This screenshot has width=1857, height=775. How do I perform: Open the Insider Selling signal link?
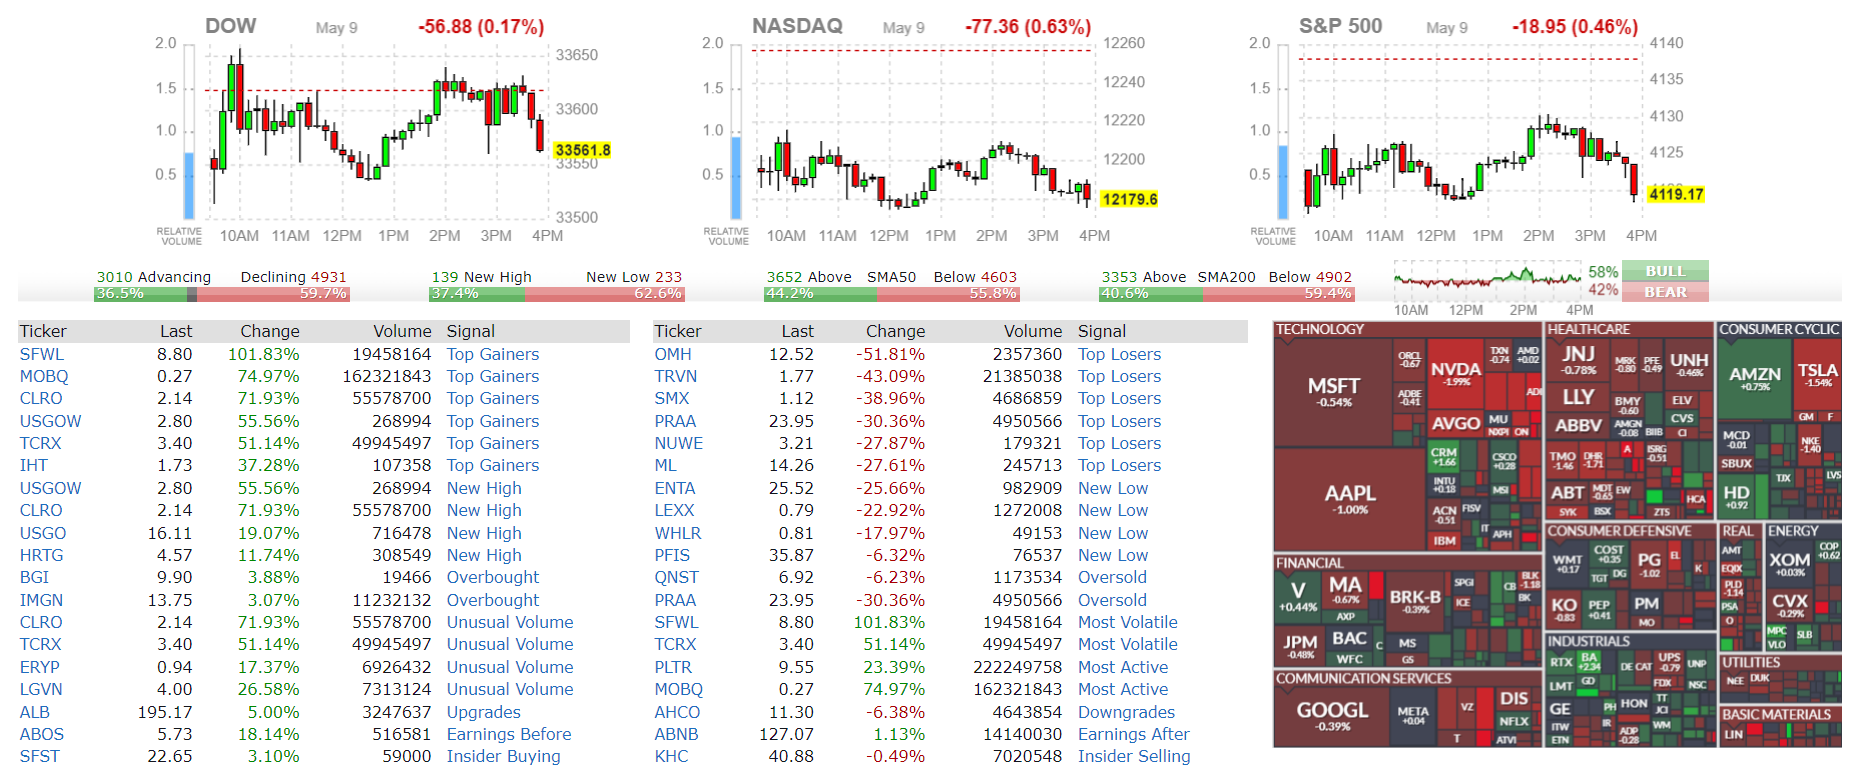coord(1134,756)
